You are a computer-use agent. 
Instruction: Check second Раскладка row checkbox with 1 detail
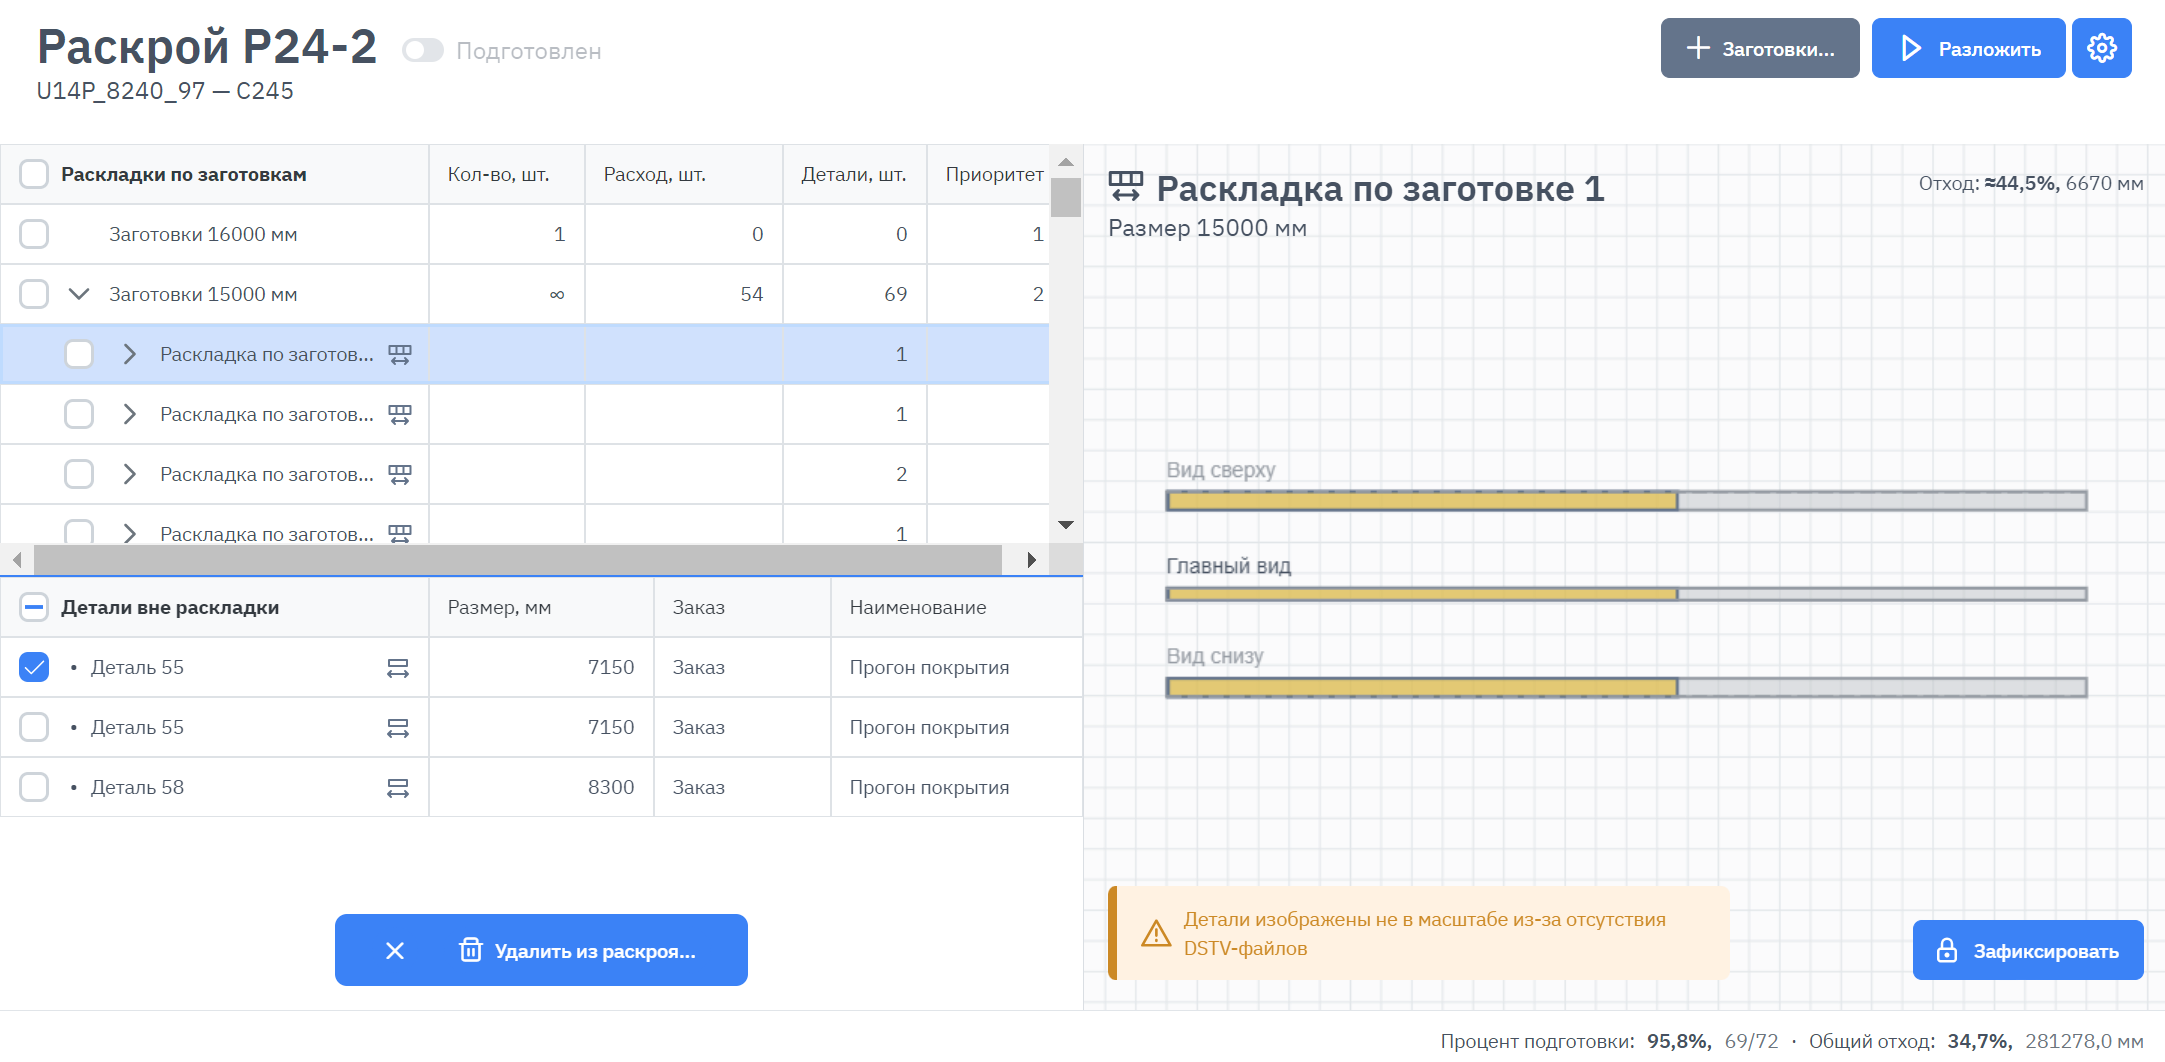(79, 414)
